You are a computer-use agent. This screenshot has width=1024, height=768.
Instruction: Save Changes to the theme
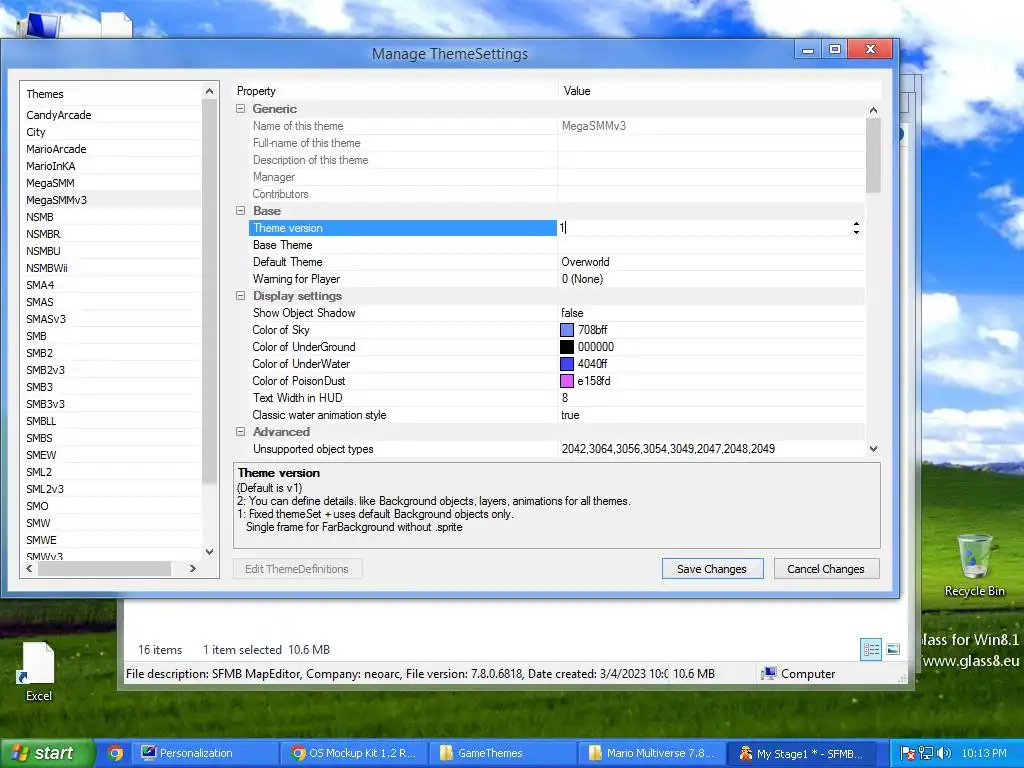click(x=712, y=569)
